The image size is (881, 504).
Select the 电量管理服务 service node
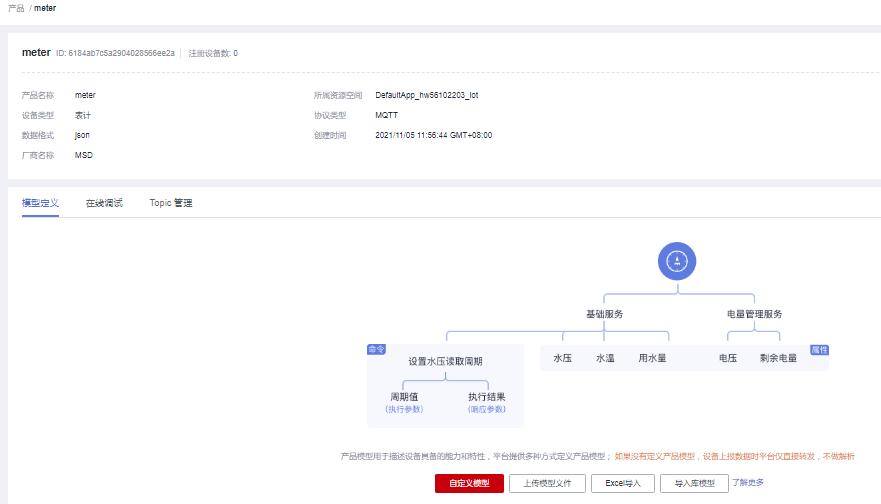click(755, 314)
